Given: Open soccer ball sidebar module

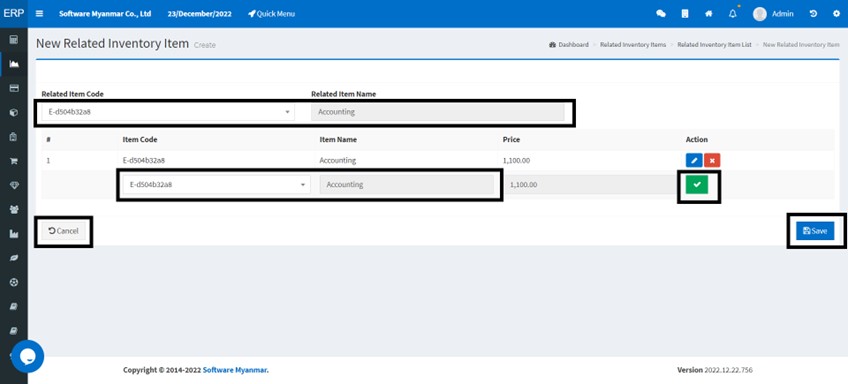Looking at the screenshot, I should pyautogui.click(x=14, y=282).
